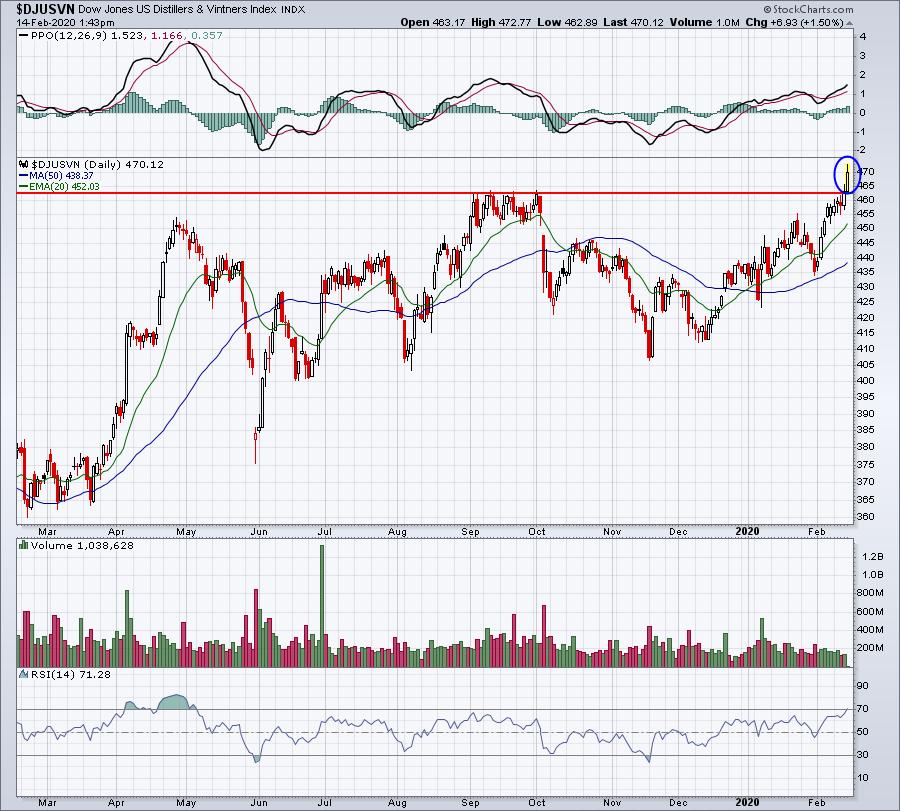Click the PPO peak near May
The image size is (900, 811).
[188, 43]
